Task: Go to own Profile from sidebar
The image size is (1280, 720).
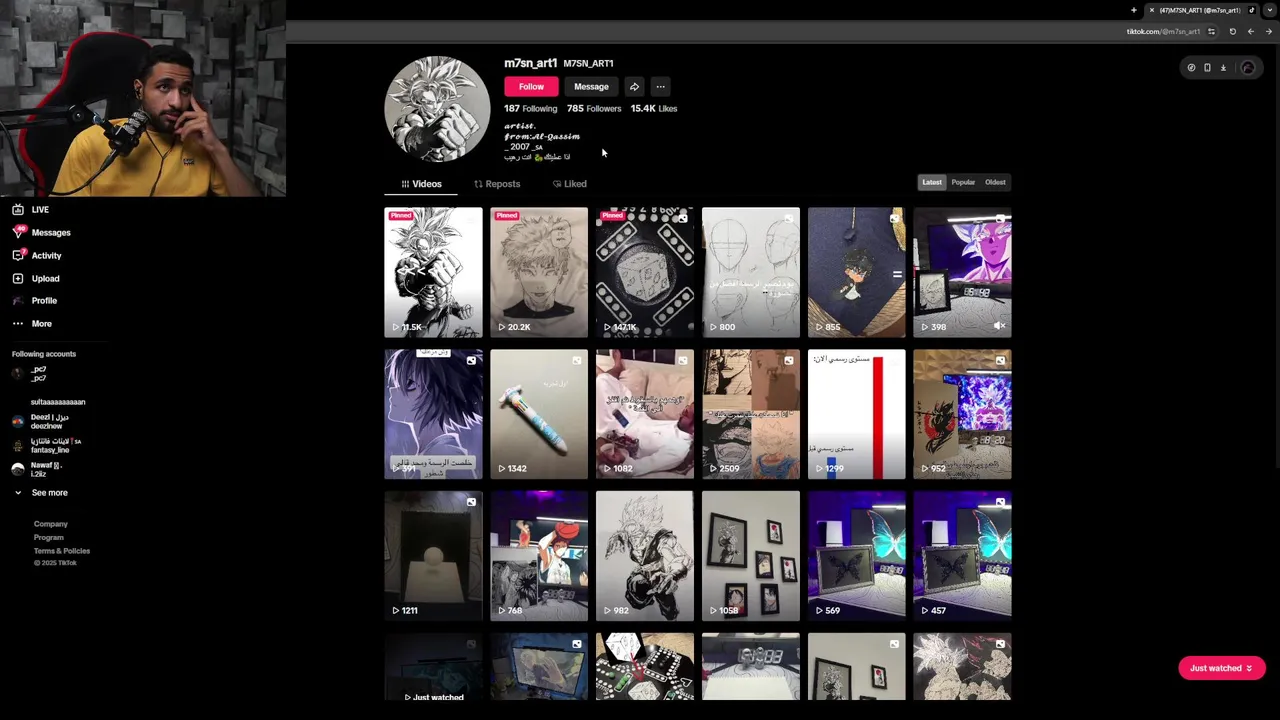Action: click(x=34, y=301)
